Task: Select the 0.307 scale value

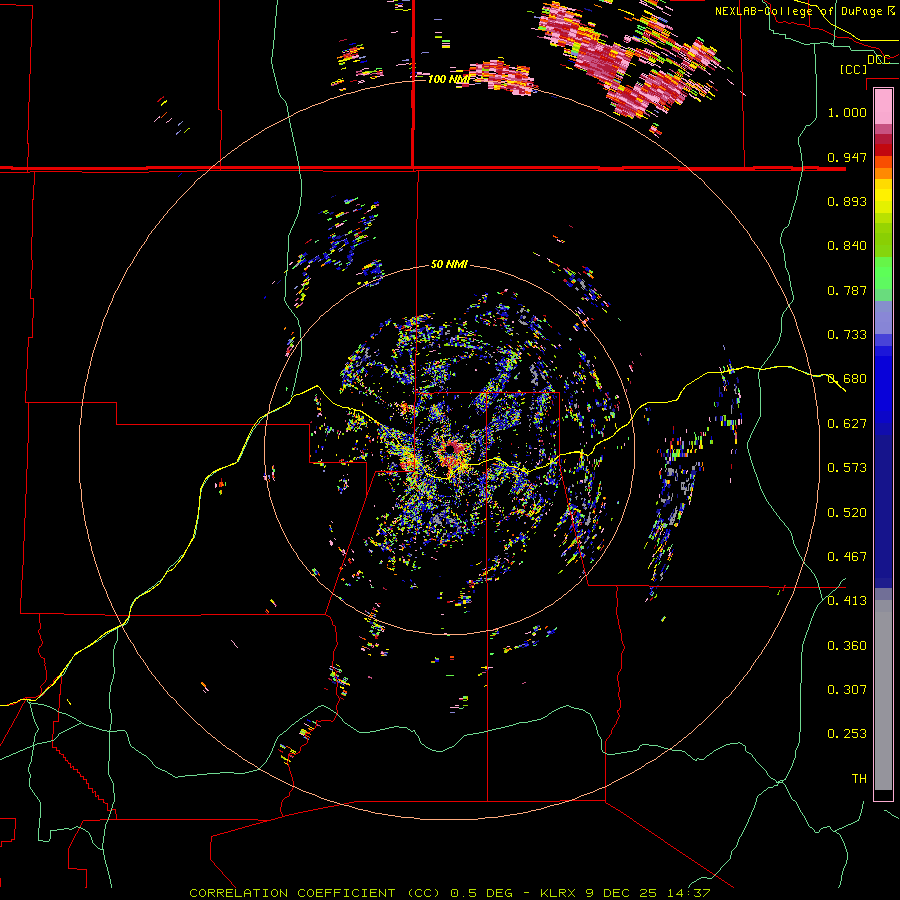Action: [847, 690]
